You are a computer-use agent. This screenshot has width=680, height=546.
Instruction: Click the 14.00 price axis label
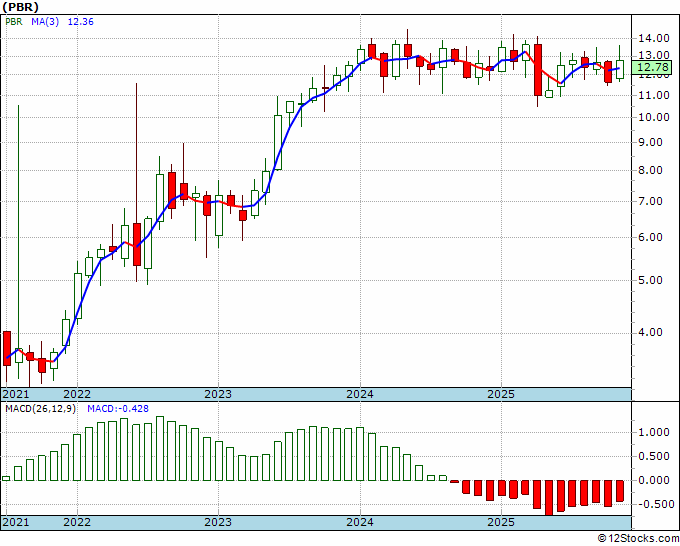[x=654, y=38]
